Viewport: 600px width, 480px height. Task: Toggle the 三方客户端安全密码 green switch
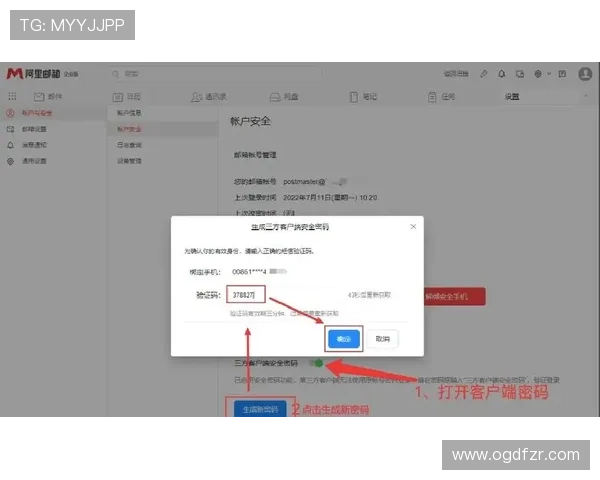(317, 363)
